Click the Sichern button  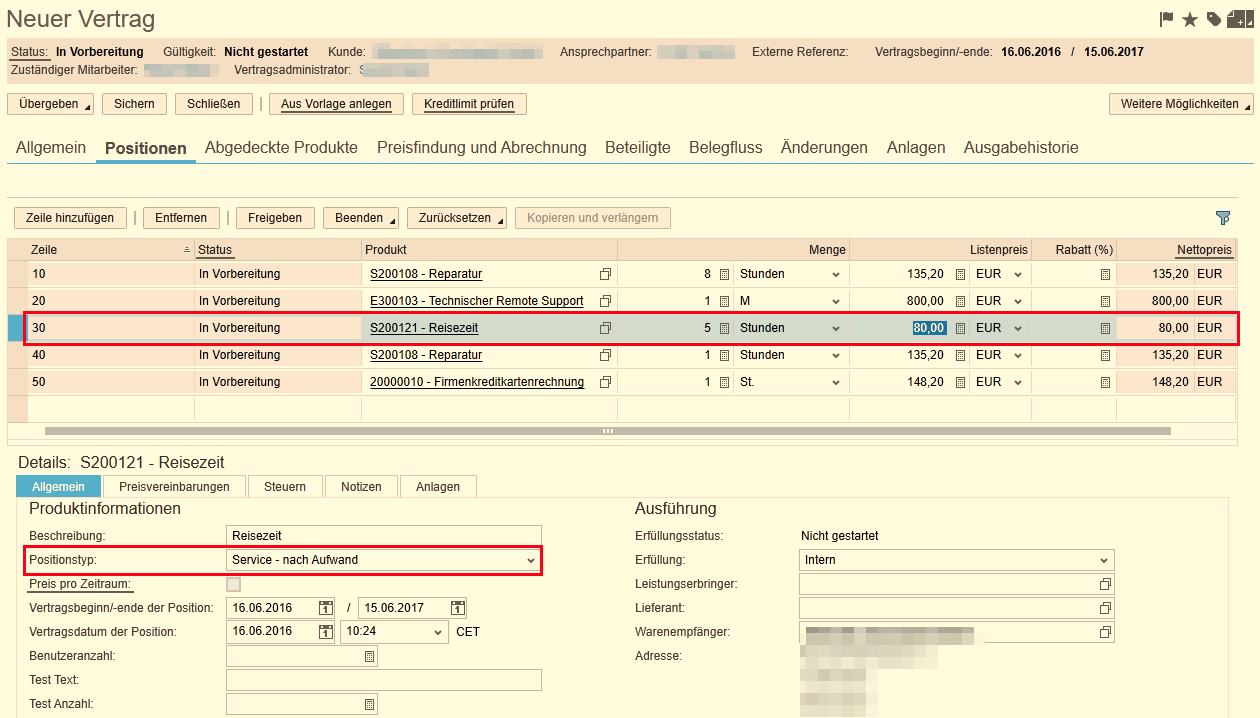pyautogui.click(x=134, y=104)
